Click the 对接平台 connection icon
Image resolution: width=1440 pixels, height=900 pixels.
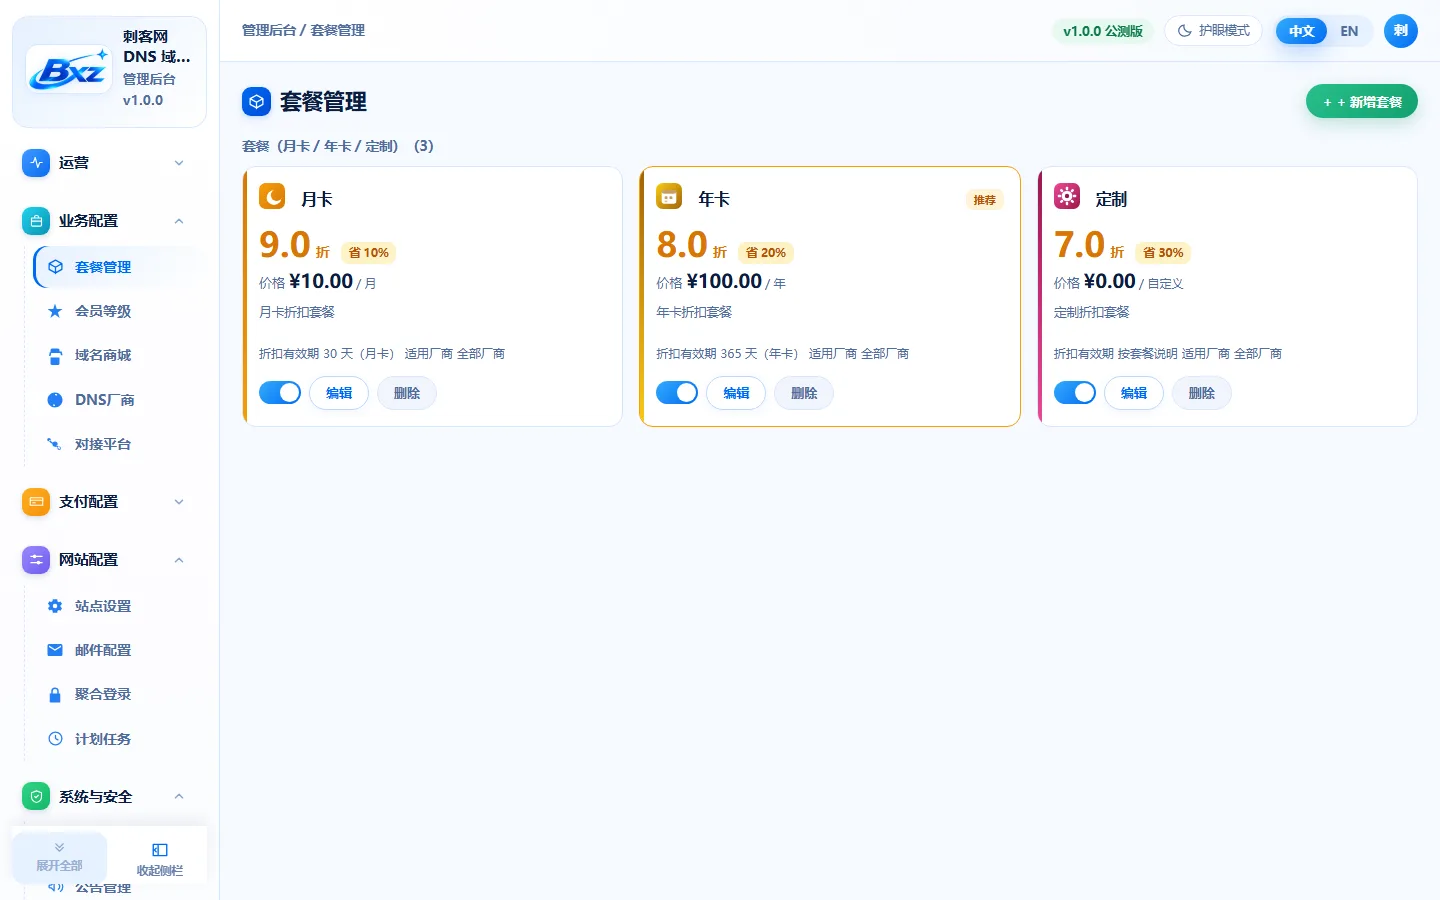(x=55, y=444)
